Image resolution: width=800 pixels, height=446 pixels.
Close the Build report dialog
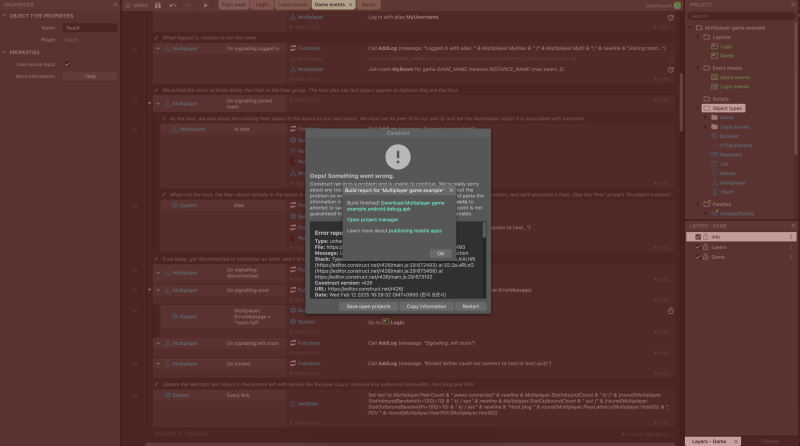(451, 190)
